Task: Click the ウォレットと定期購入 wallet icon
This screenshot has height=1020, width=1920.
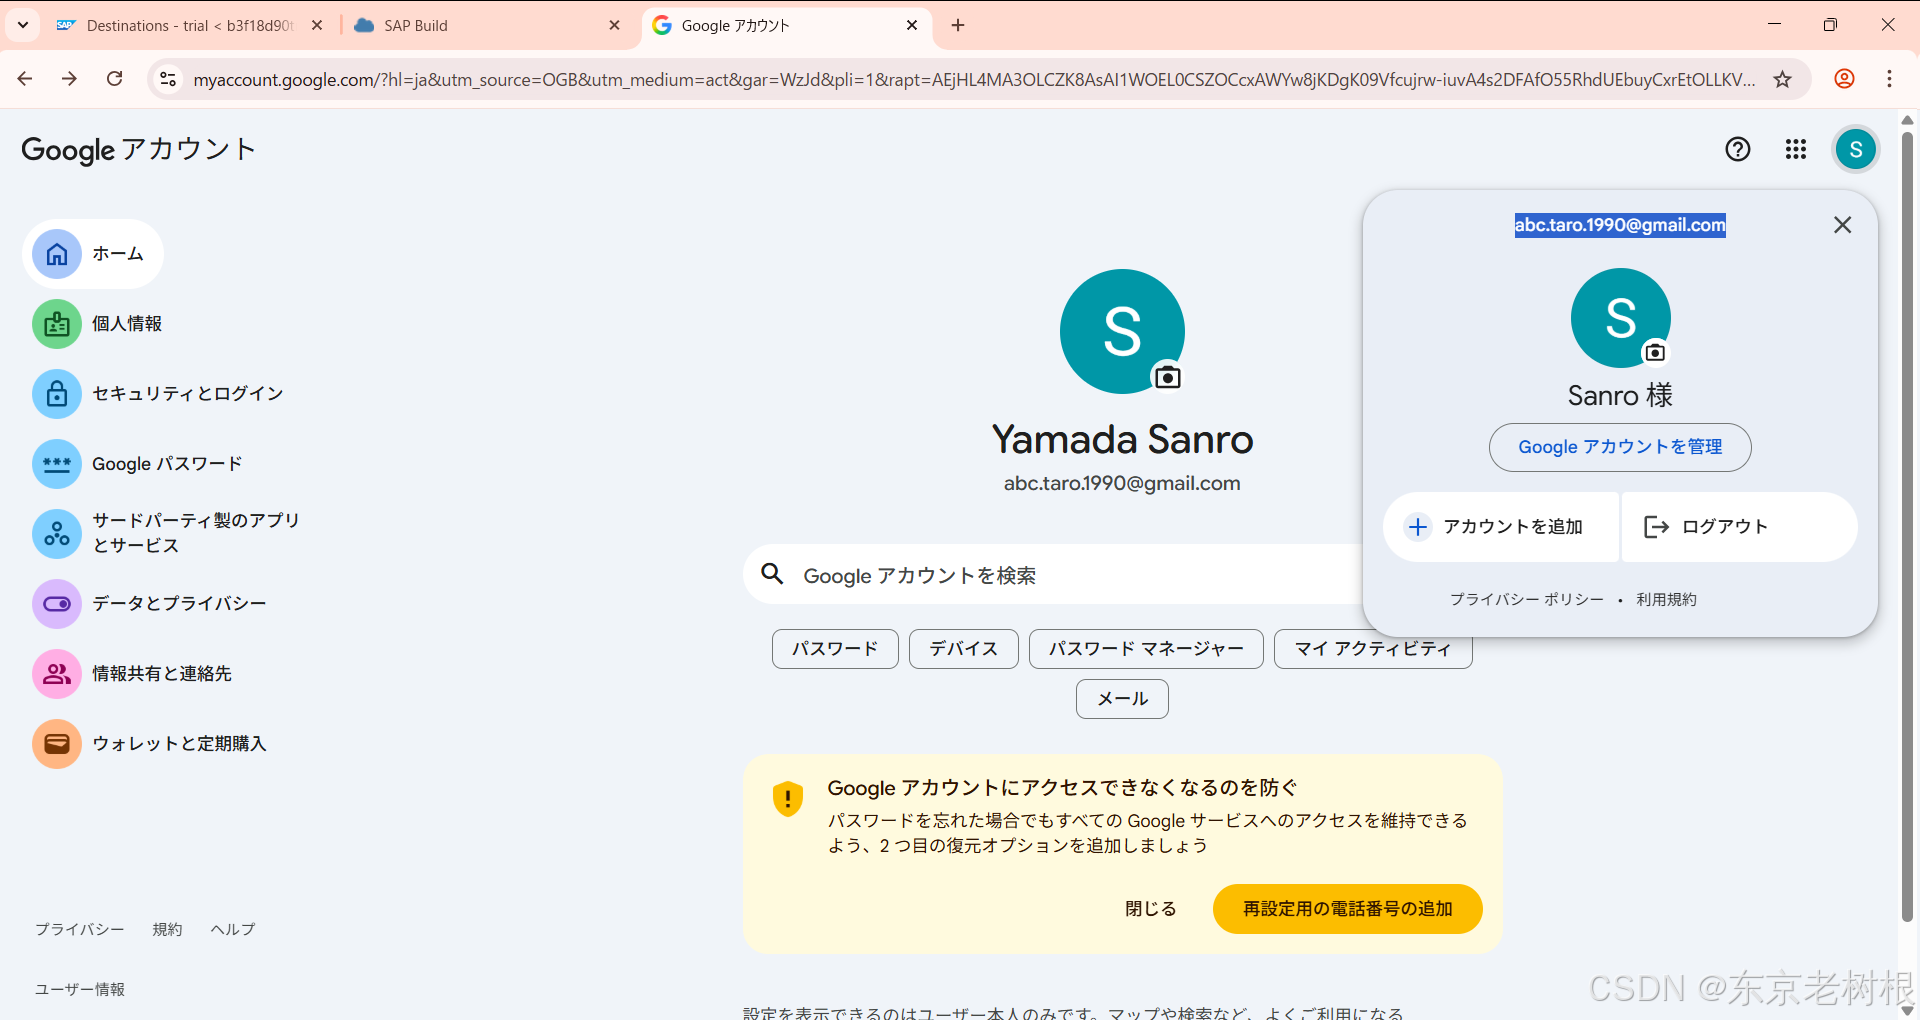Action: (57, 744)
